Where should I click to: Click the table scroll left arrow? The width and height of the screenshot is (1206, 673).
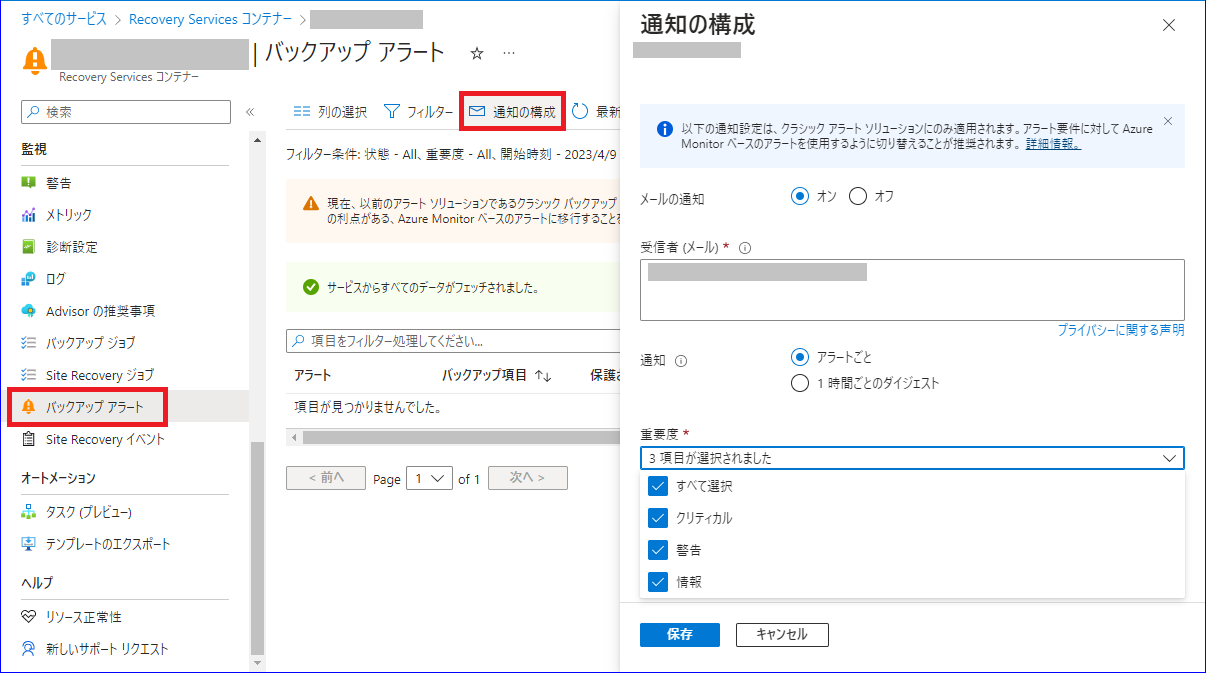pos(293,438)
